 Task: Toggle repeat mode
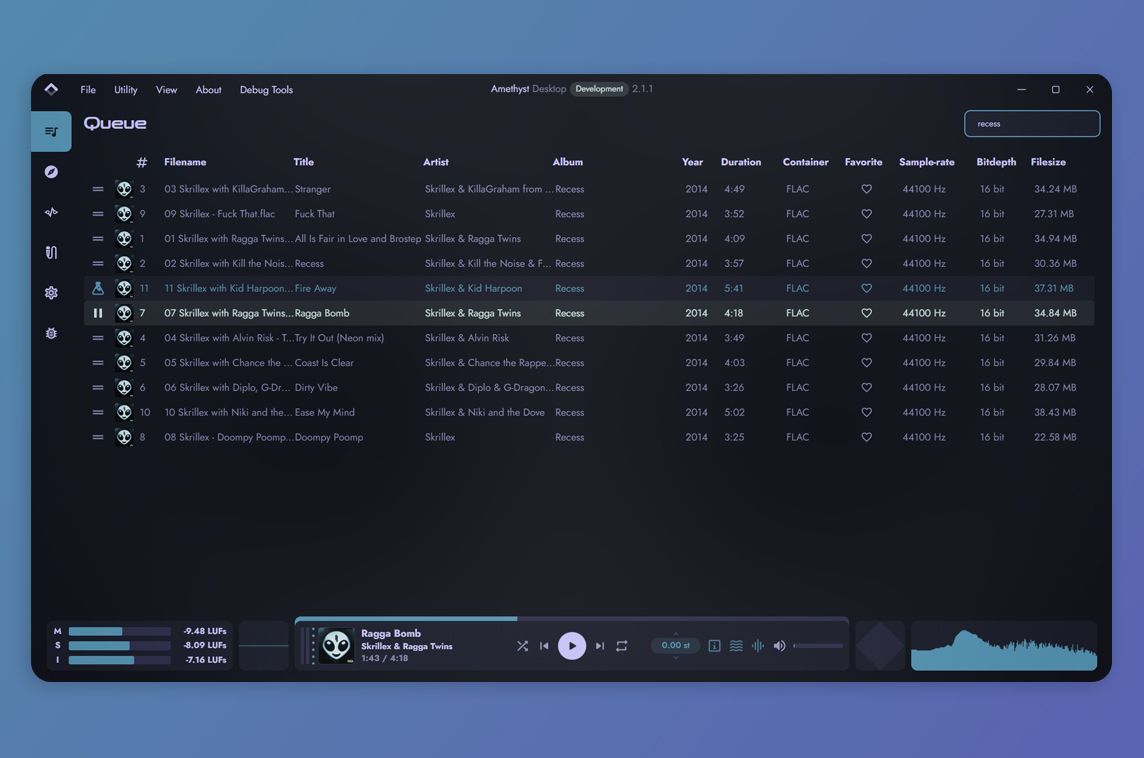pos(622,646)
